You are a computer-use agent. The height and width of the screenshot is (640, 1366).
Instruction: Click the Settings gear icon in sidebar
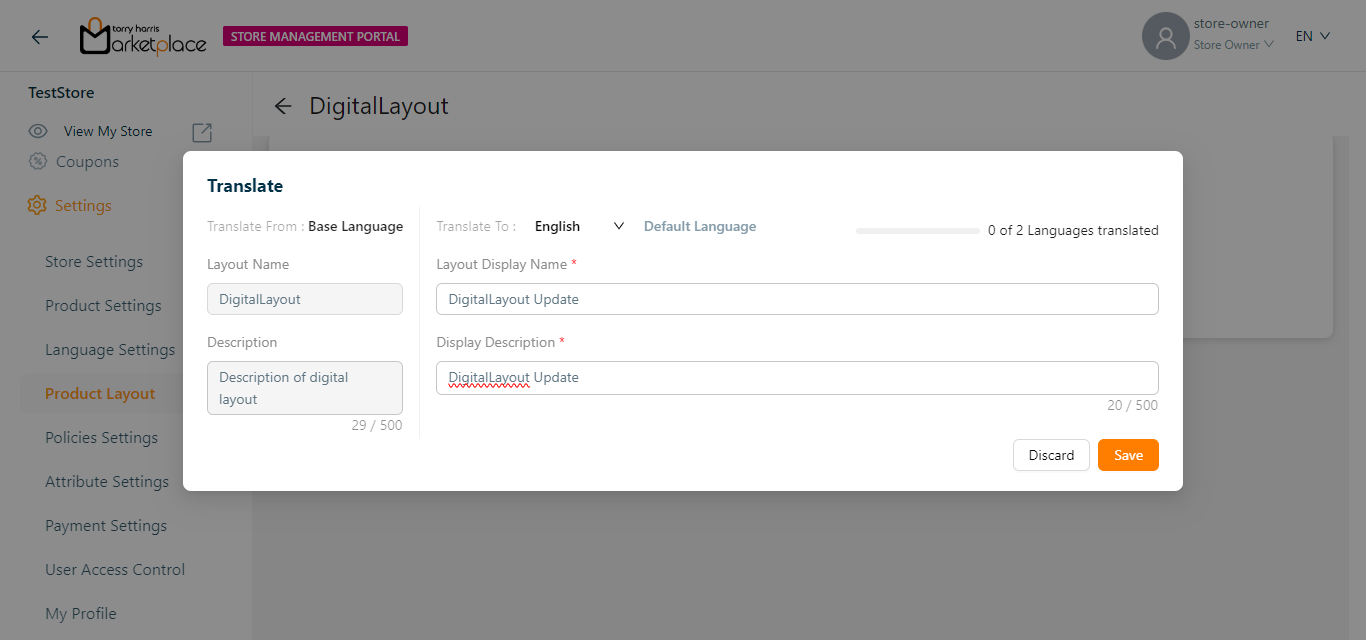coord(37,205)
